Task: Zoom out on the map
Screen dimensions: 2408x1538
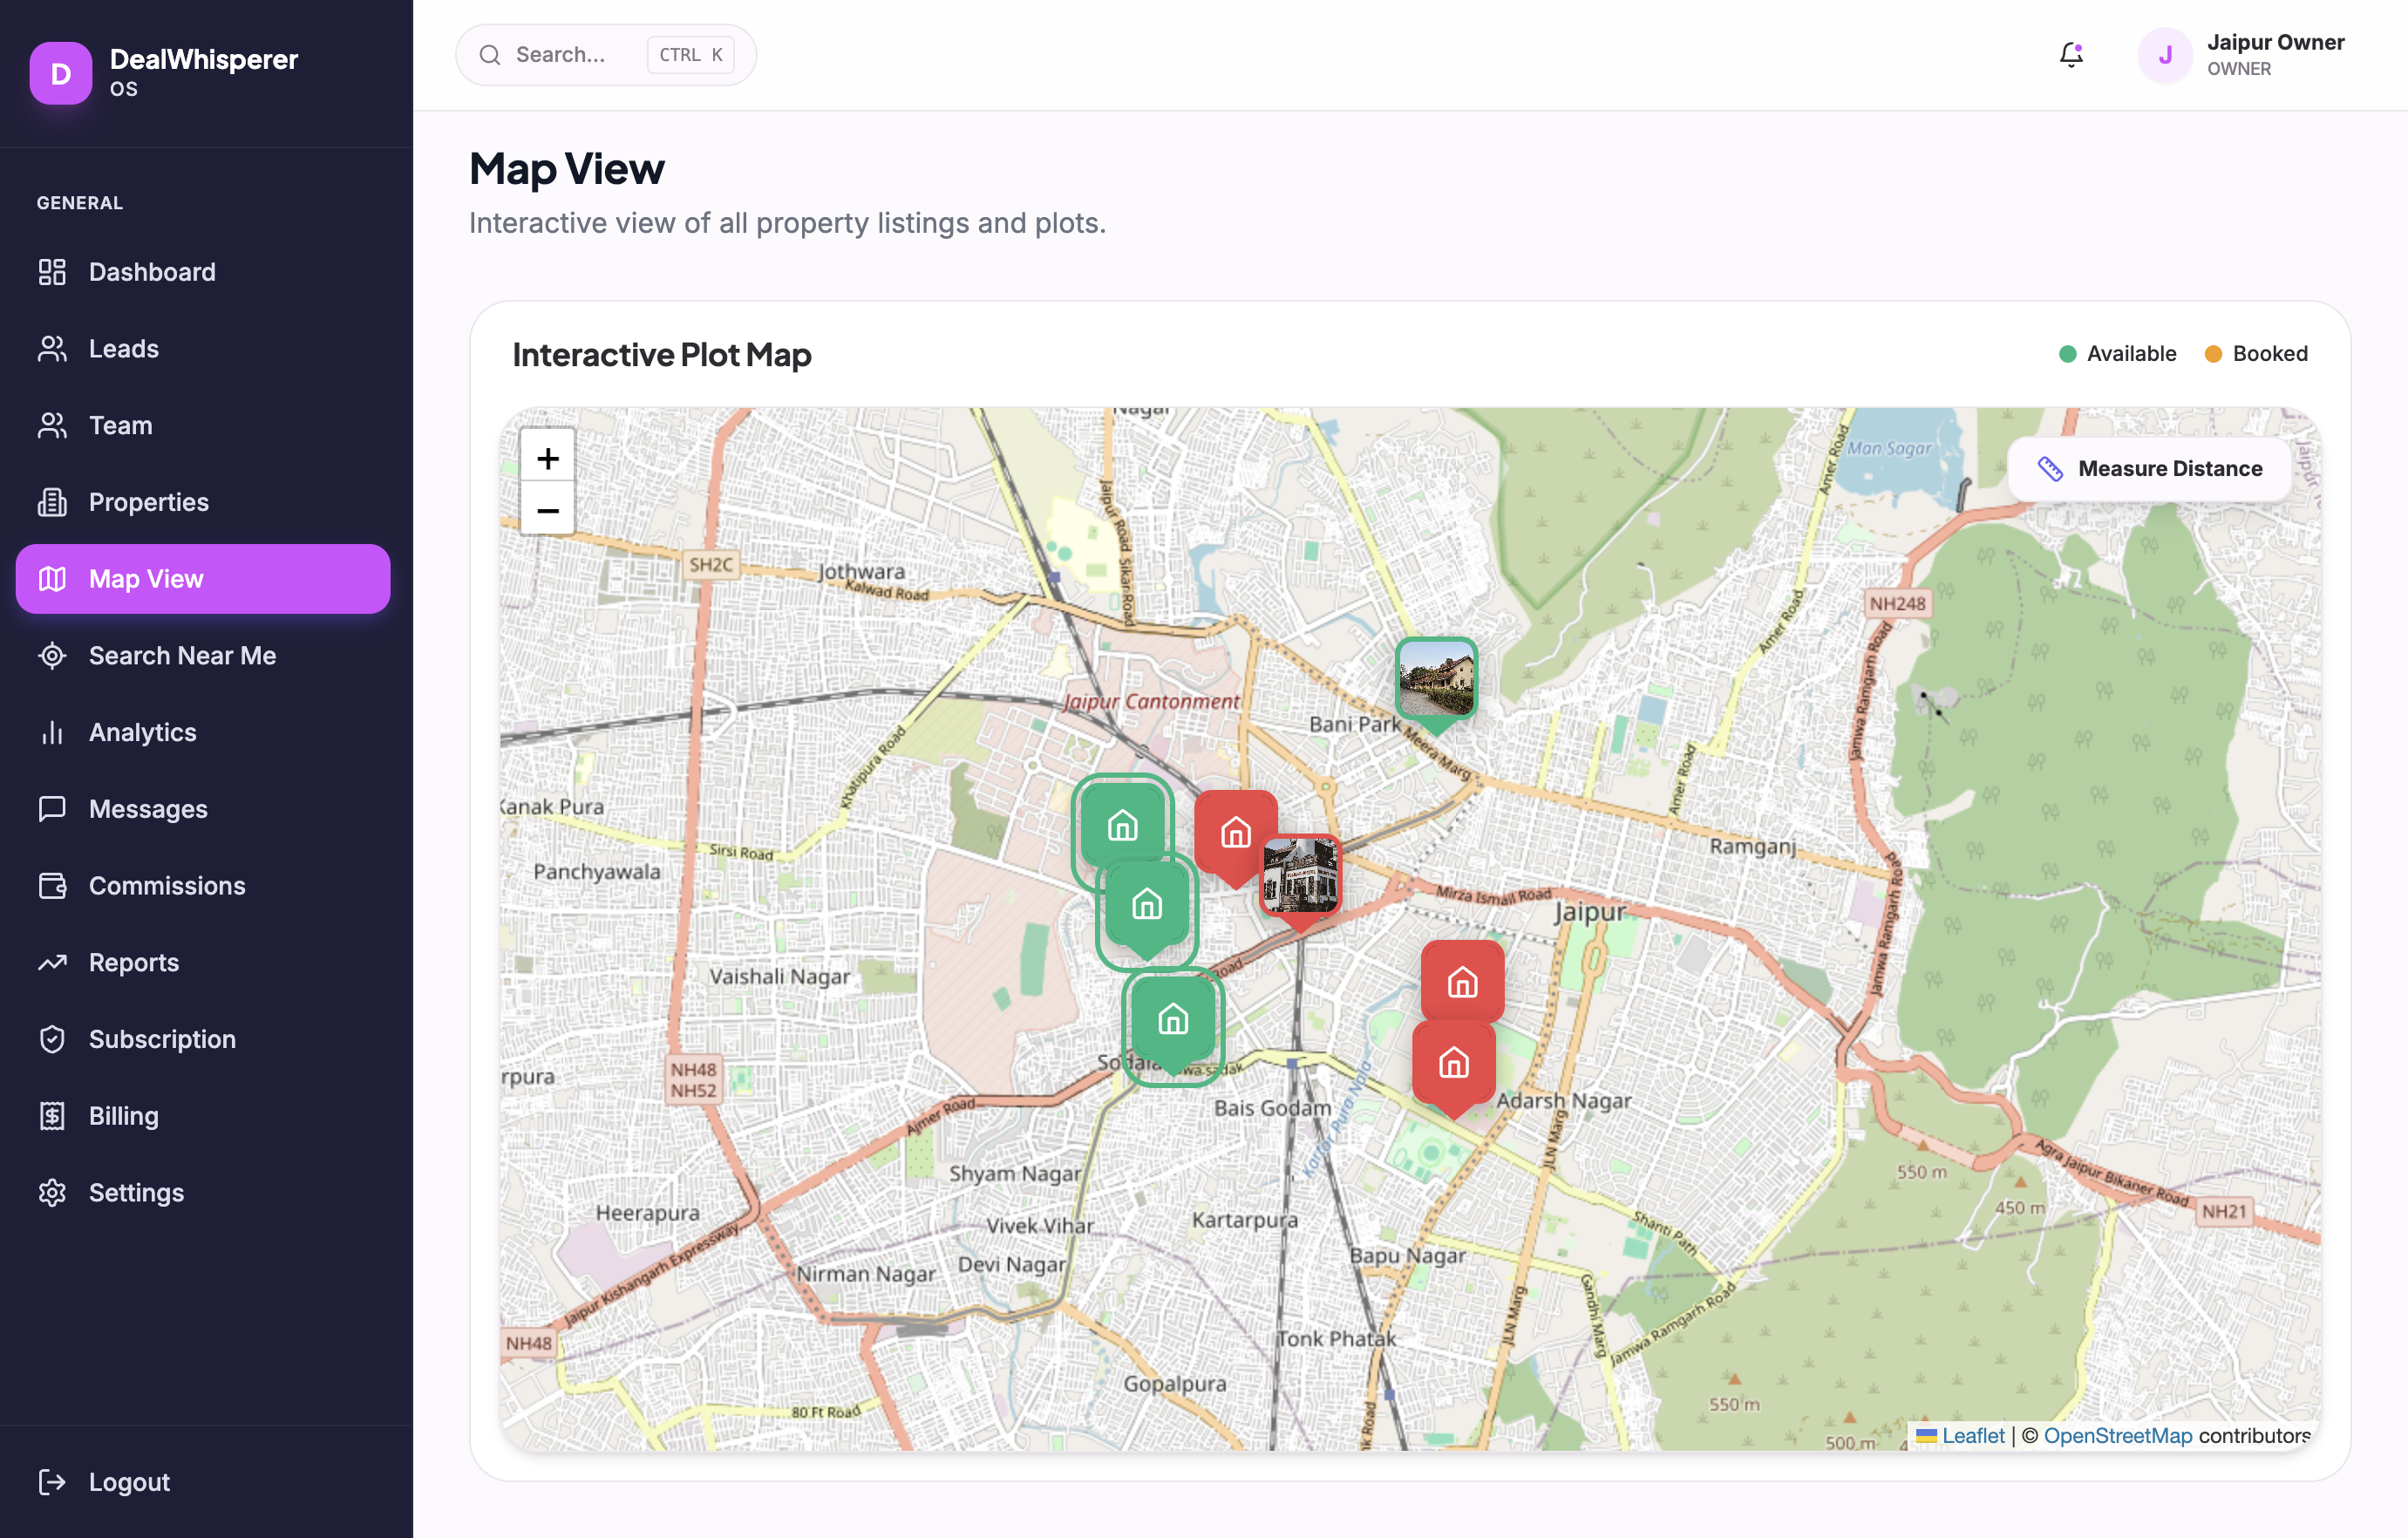Action: click(547, 510)
